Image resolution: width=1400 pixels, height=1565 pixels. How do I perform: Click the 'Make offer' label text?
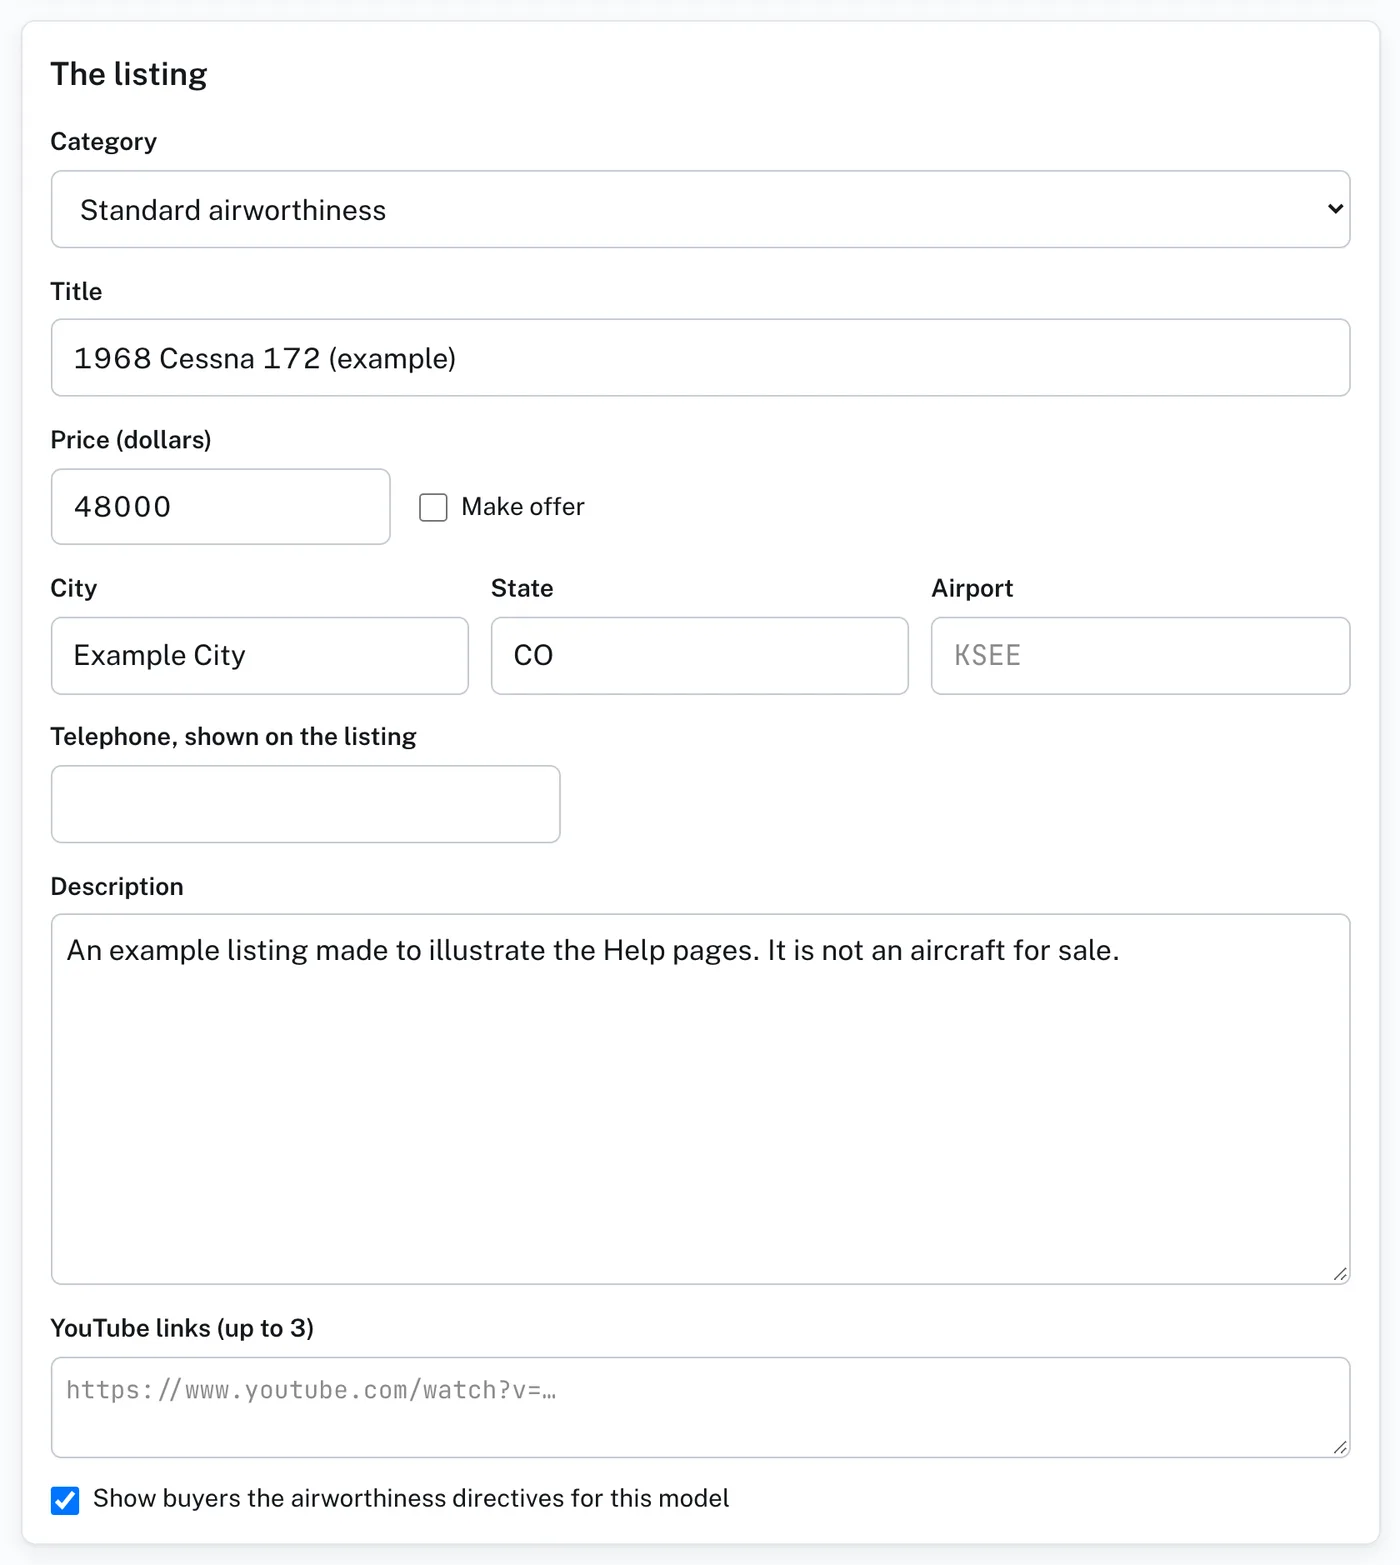tap(523, 507)
